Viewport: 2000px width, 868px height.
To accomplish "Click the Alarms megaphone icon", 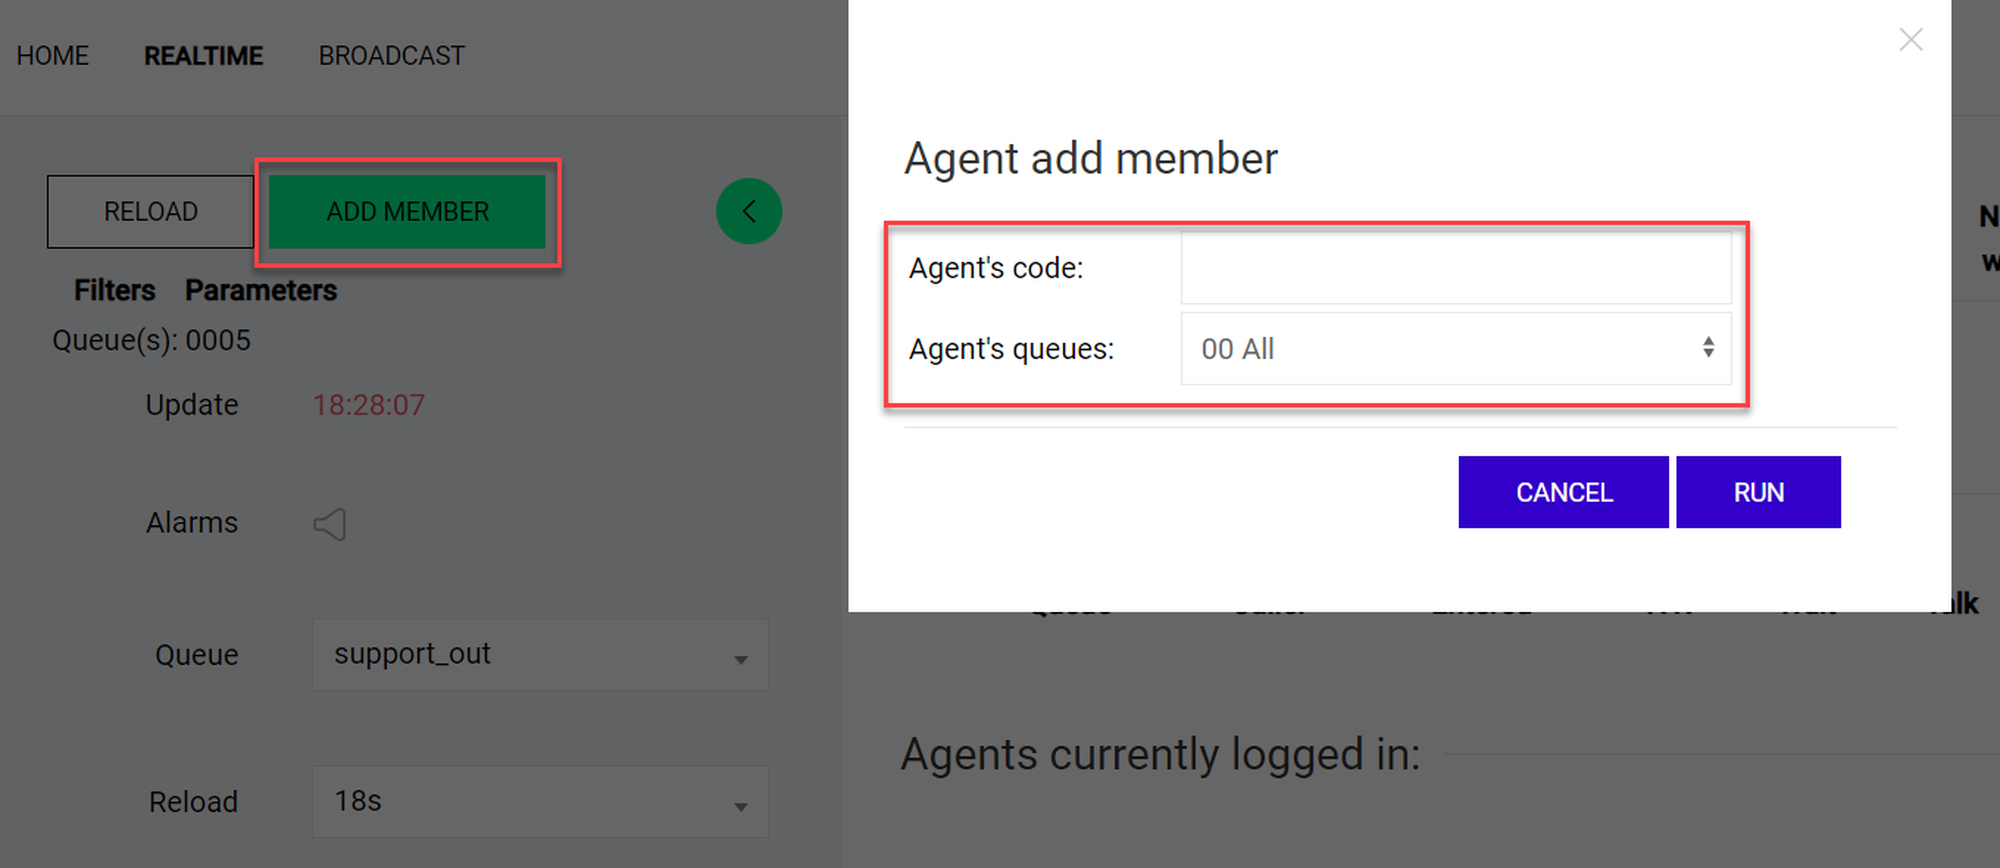I will [x=330, y=524].
